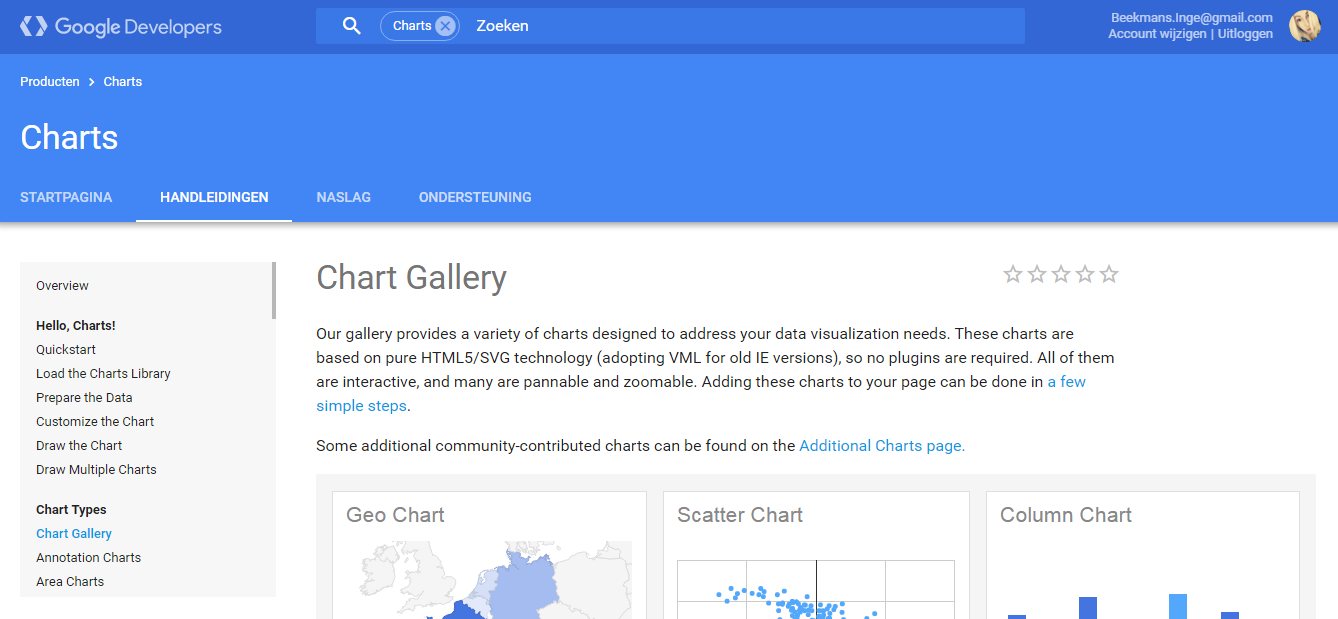Click the sidebar scrollbar handle
This screenshot has height=619, width=1338.
[x=274, y=290]
